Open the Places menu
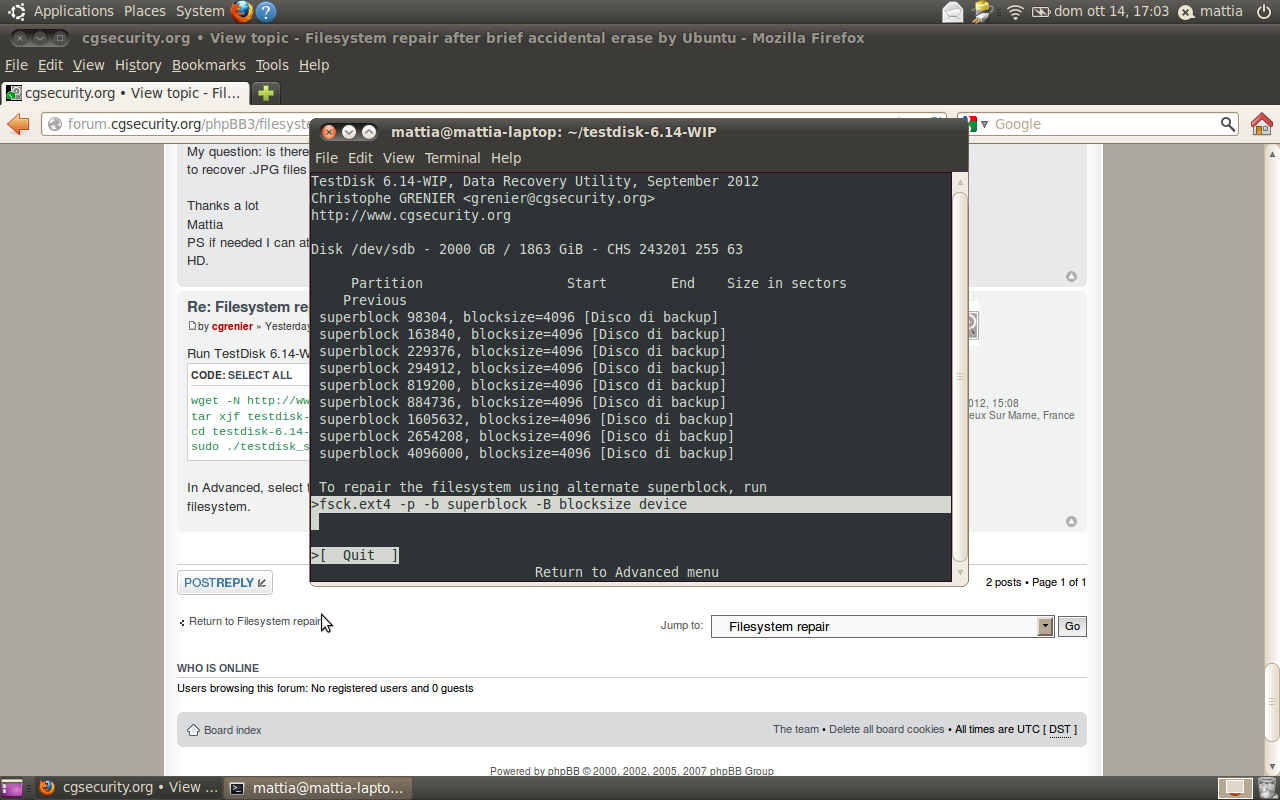Image resolution: width=1280 pixels, height=800 pixels. coord(145,12)
